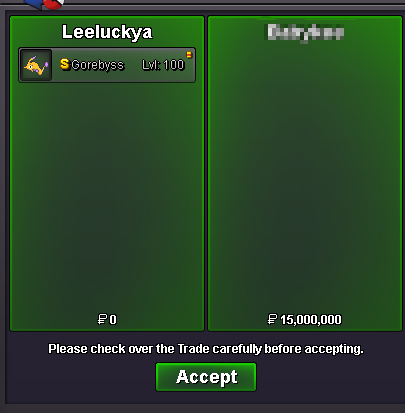This screenshot has height=413, width=405.
Task: Click the Gorebyss sprite thumbnail
Action: 36,65
